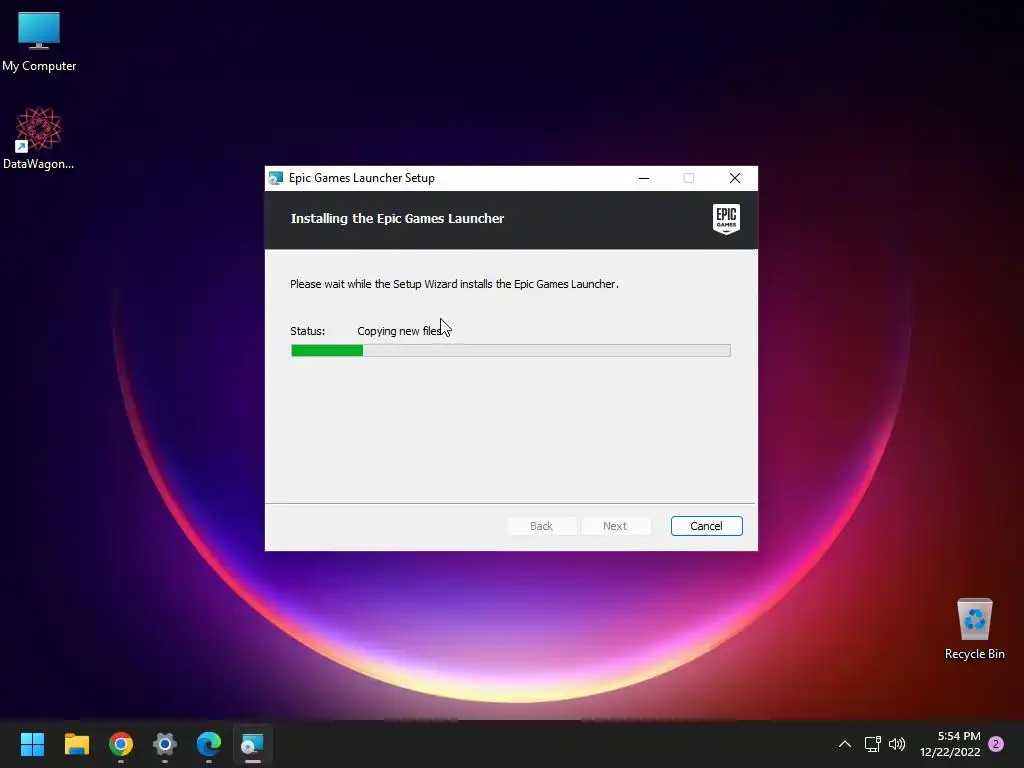Open the clock showing 5:54 PM

pyautogui.click(x=950, y=744)
